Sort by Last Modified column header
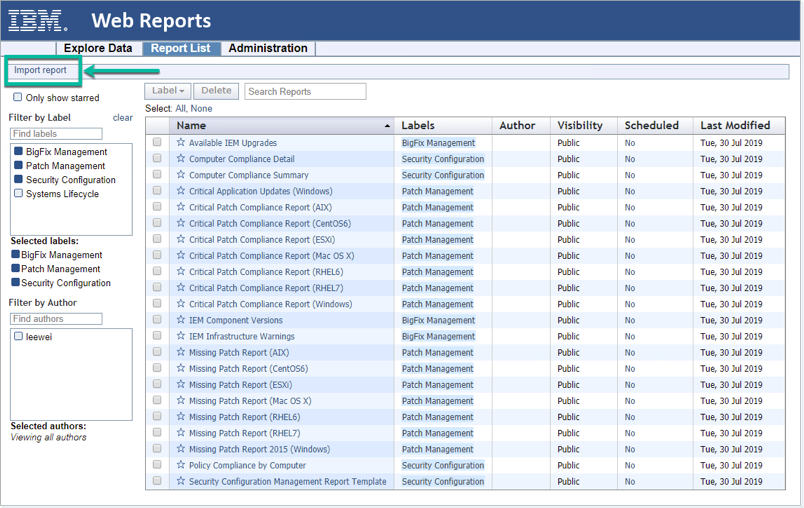The height and width of the screenshot is (508, 804). pyautogui.click(x=739, y=126)
